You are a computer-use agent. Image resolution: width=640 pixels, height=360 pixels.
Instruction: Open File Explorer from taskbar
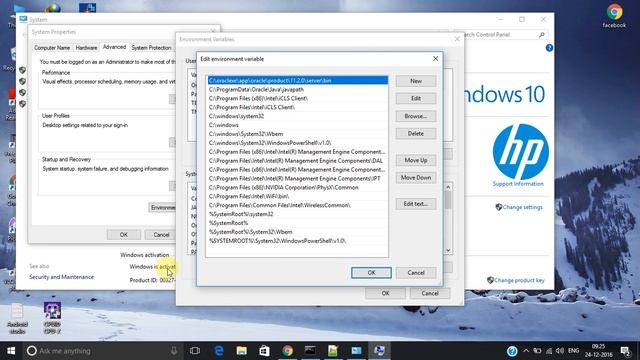coord(242,351)
